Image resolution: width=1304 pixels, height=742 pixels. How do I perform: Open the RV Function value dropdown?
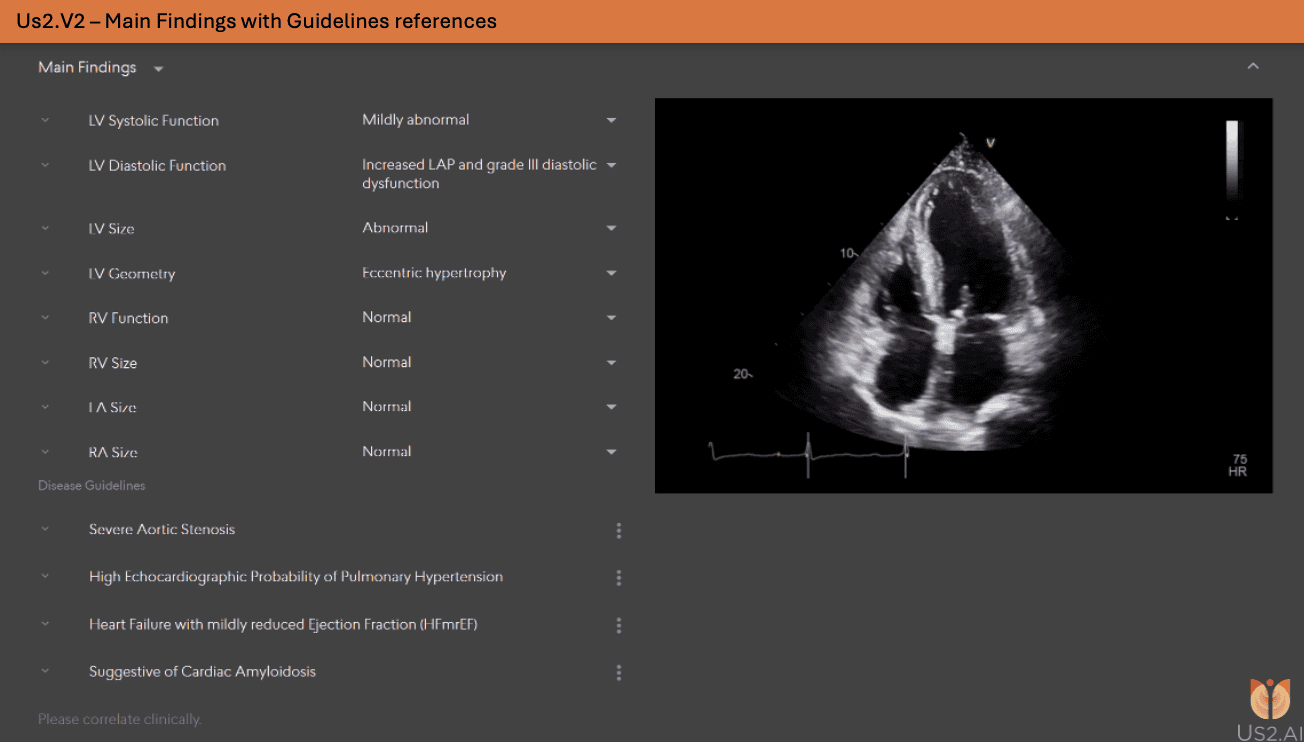coord(610,317)
